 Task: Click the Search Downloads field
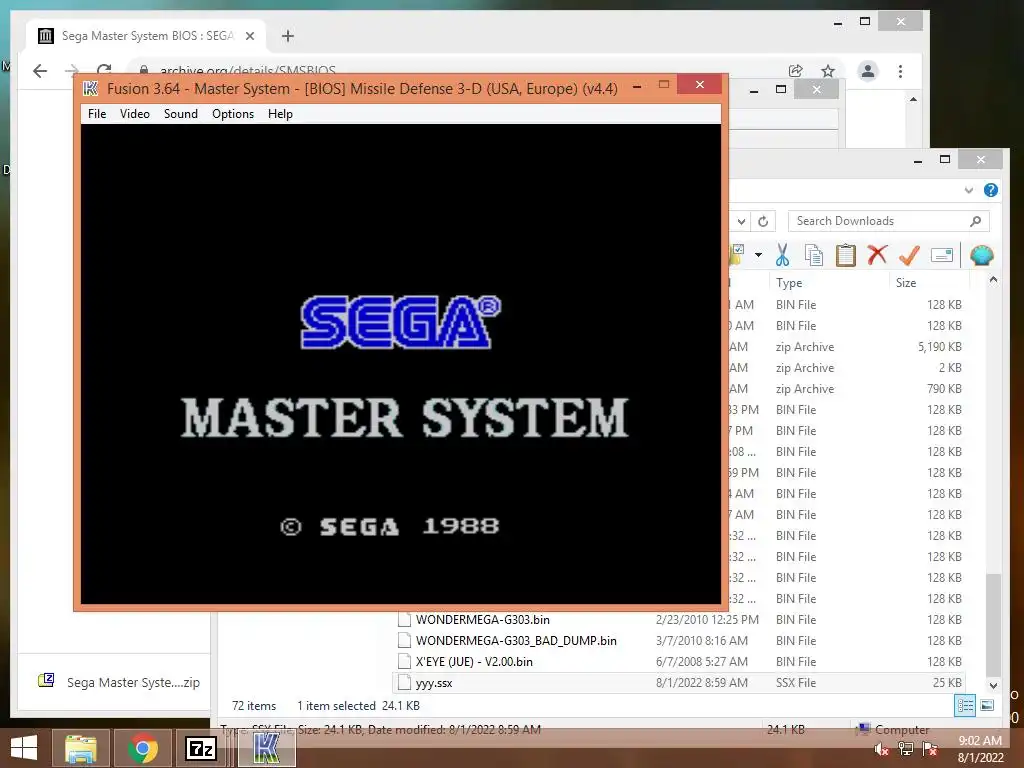click(x=888, y=221)
